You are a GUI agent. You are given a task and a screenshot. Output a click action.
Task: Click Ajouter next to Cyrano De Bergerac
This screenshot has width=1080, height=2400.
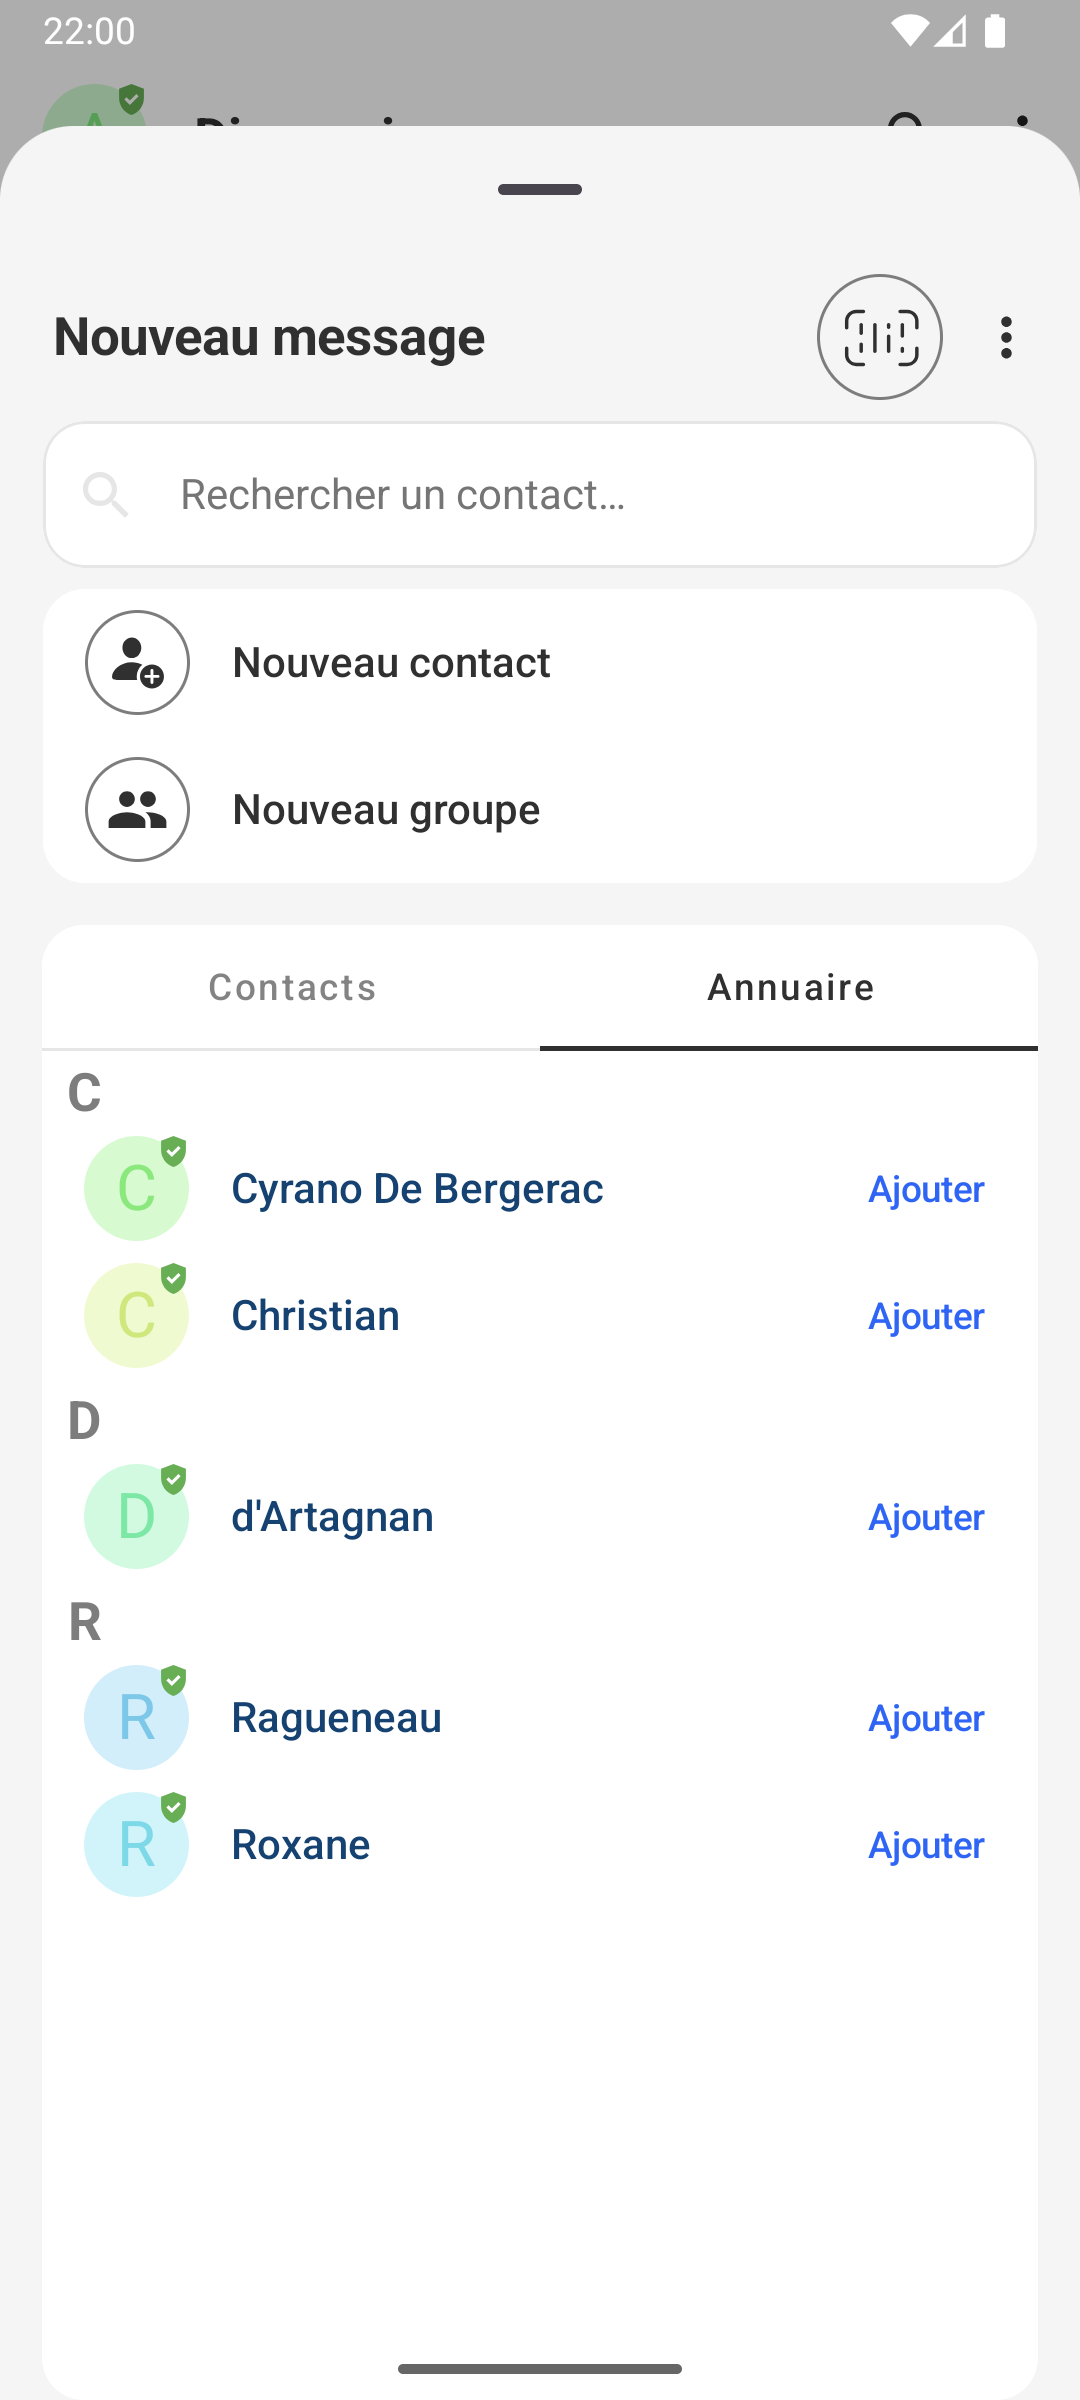point(926,1189)
